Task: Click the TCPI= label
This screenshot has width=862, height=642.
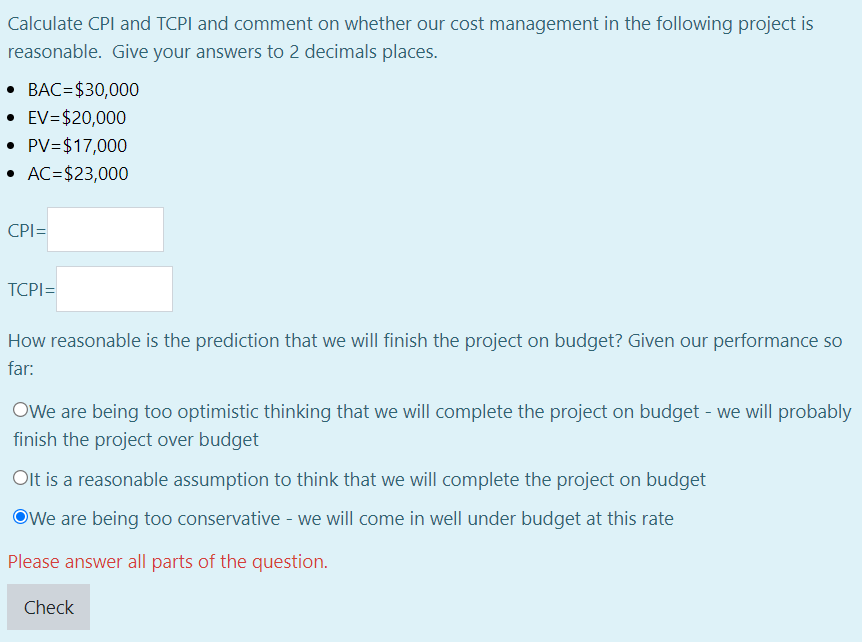Action: pyautogui.click(x=28, y=289)
